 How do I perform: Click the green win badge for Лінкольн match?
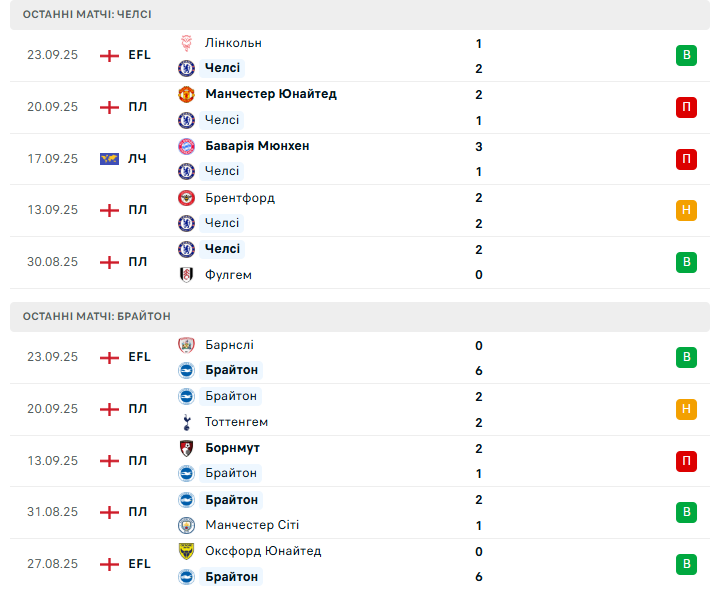[686, 55]
